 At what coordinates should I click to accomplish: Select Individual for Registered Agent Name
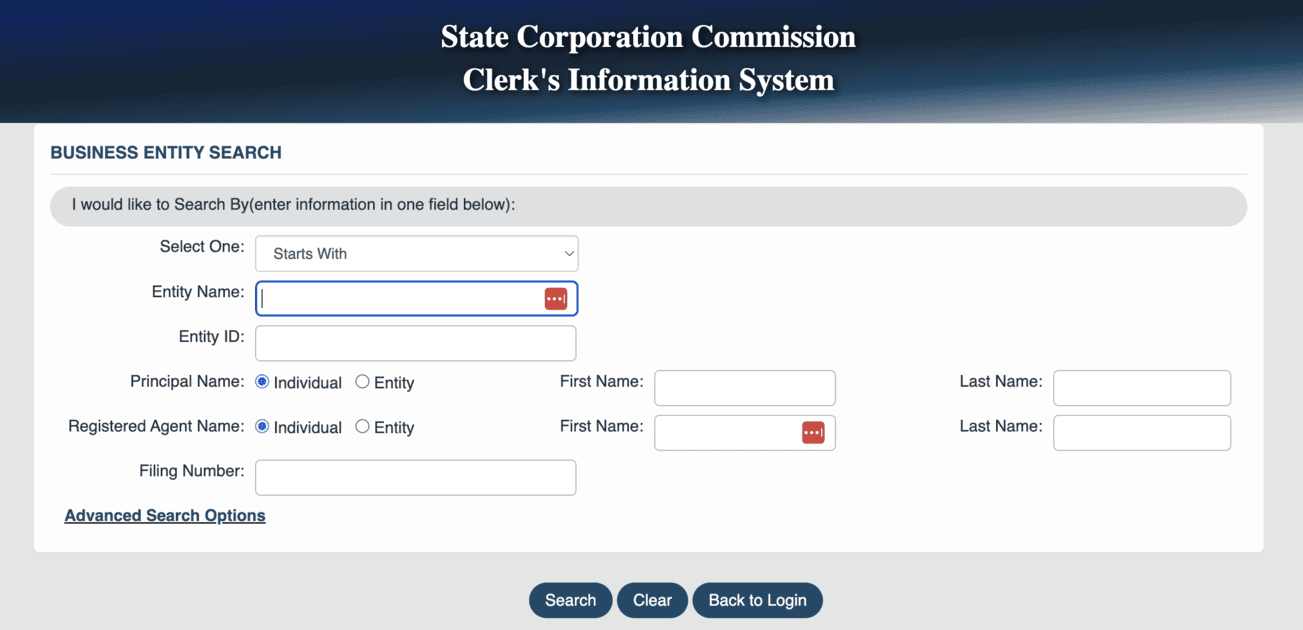(261, 427)
